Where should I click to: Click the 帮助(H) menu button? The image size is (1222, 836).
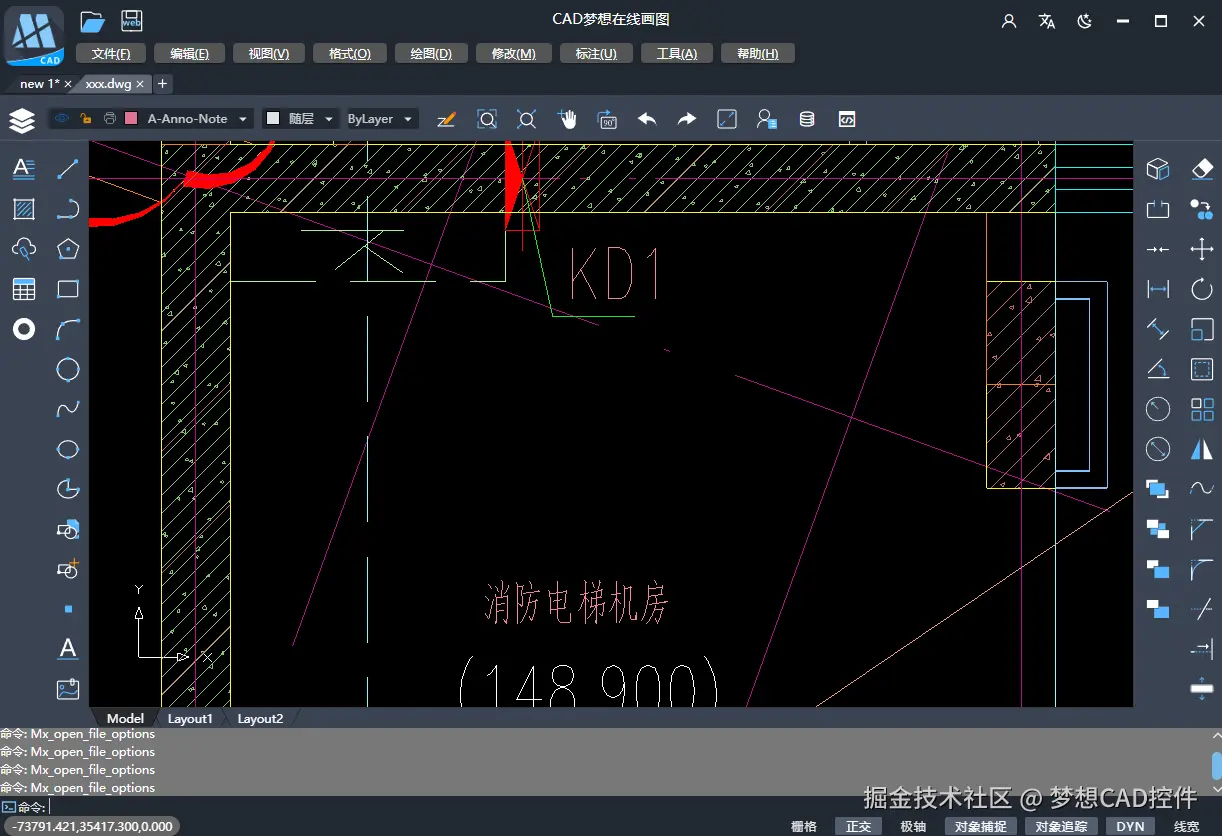tap(757, 53)
